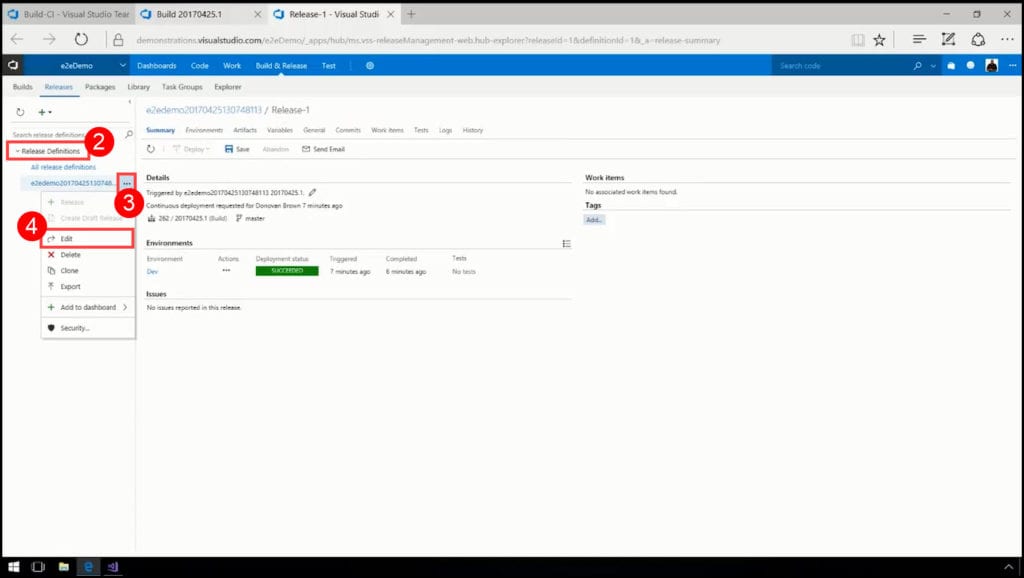
Task: Click Save in release toolbar
Action: coord(237,150)
